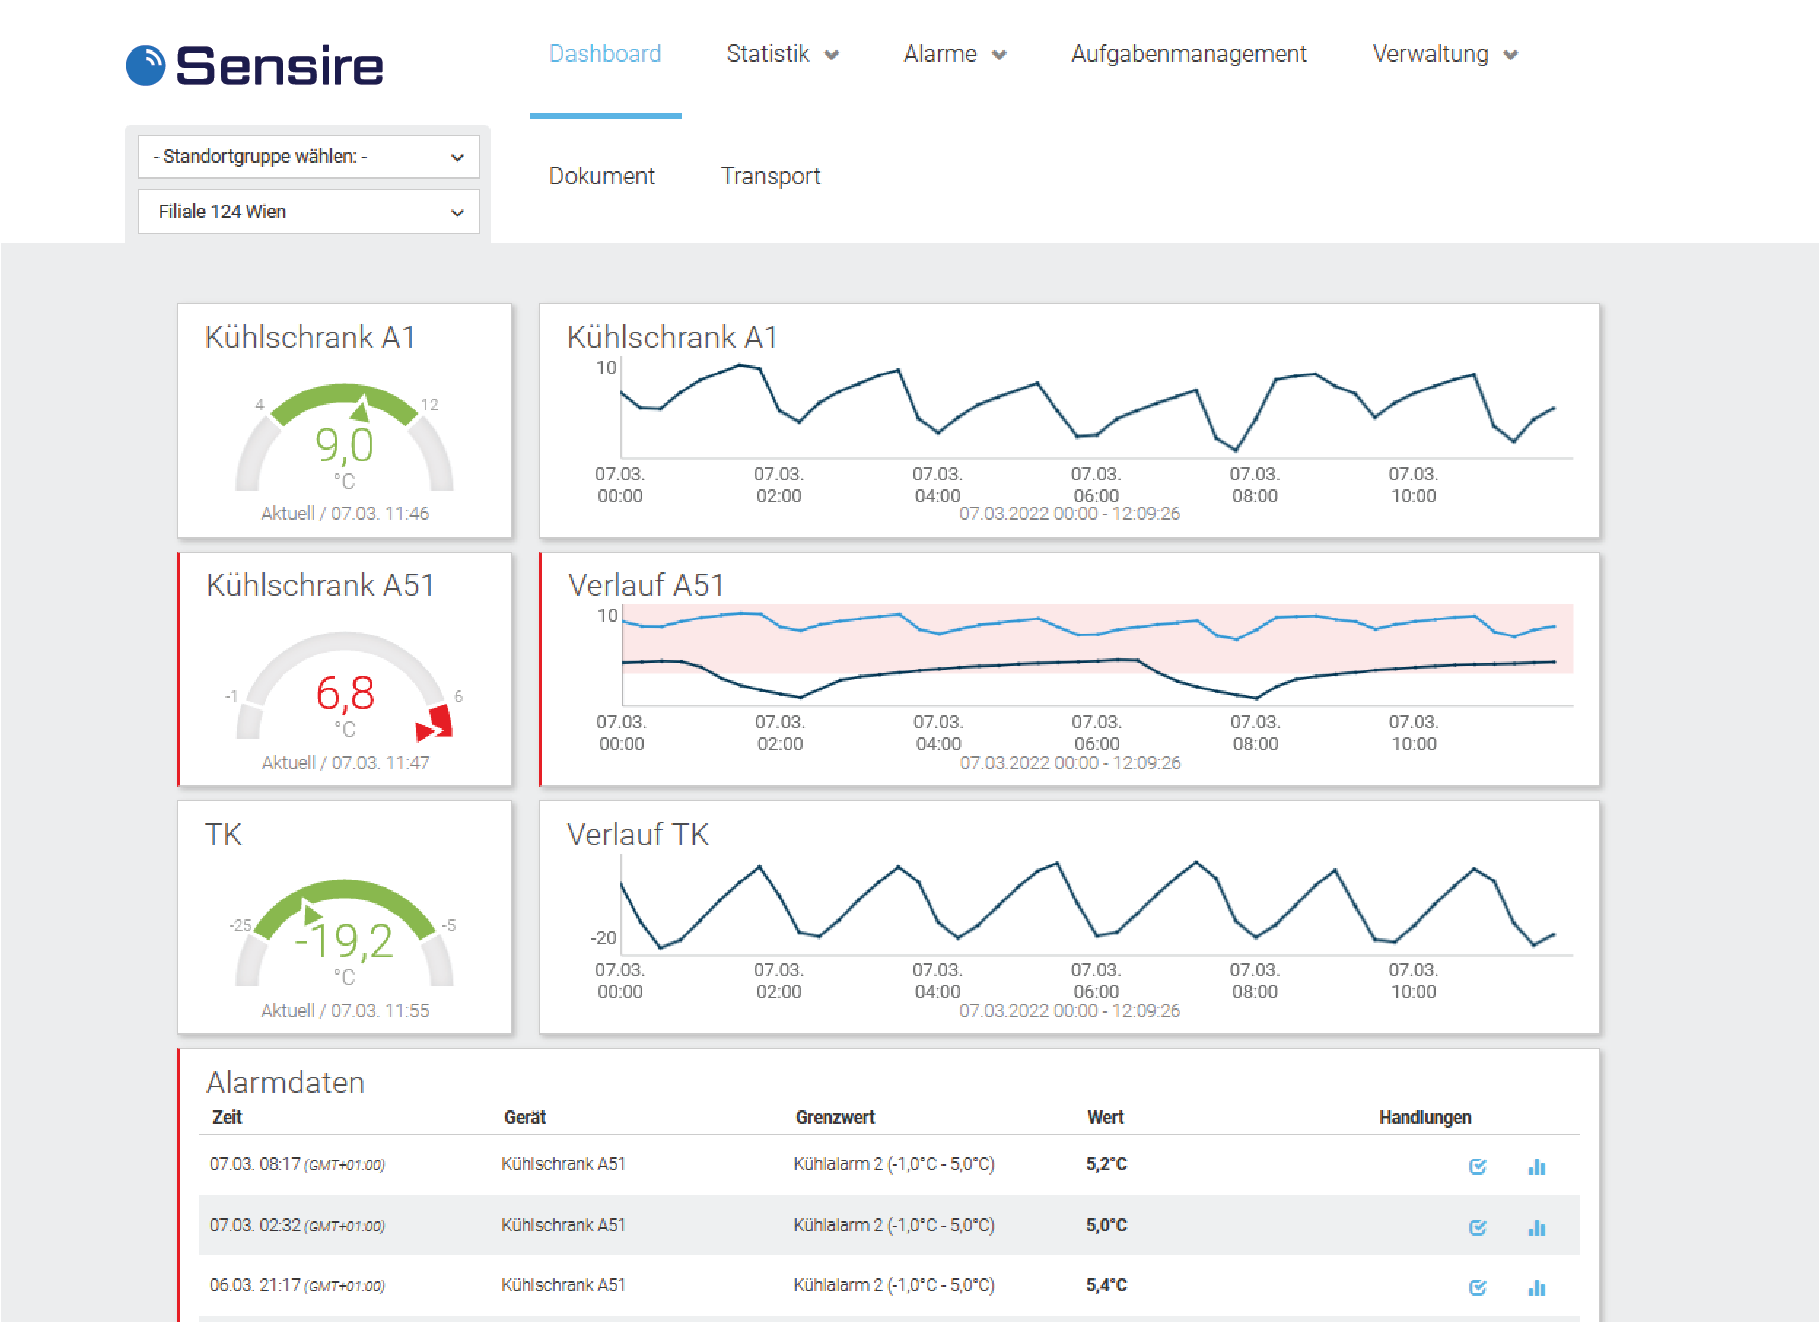Open the Standortgruppe wählen dropdown
This screenshot has height=1322, width=1820.
pyautogui.click(x=308, y=156)
